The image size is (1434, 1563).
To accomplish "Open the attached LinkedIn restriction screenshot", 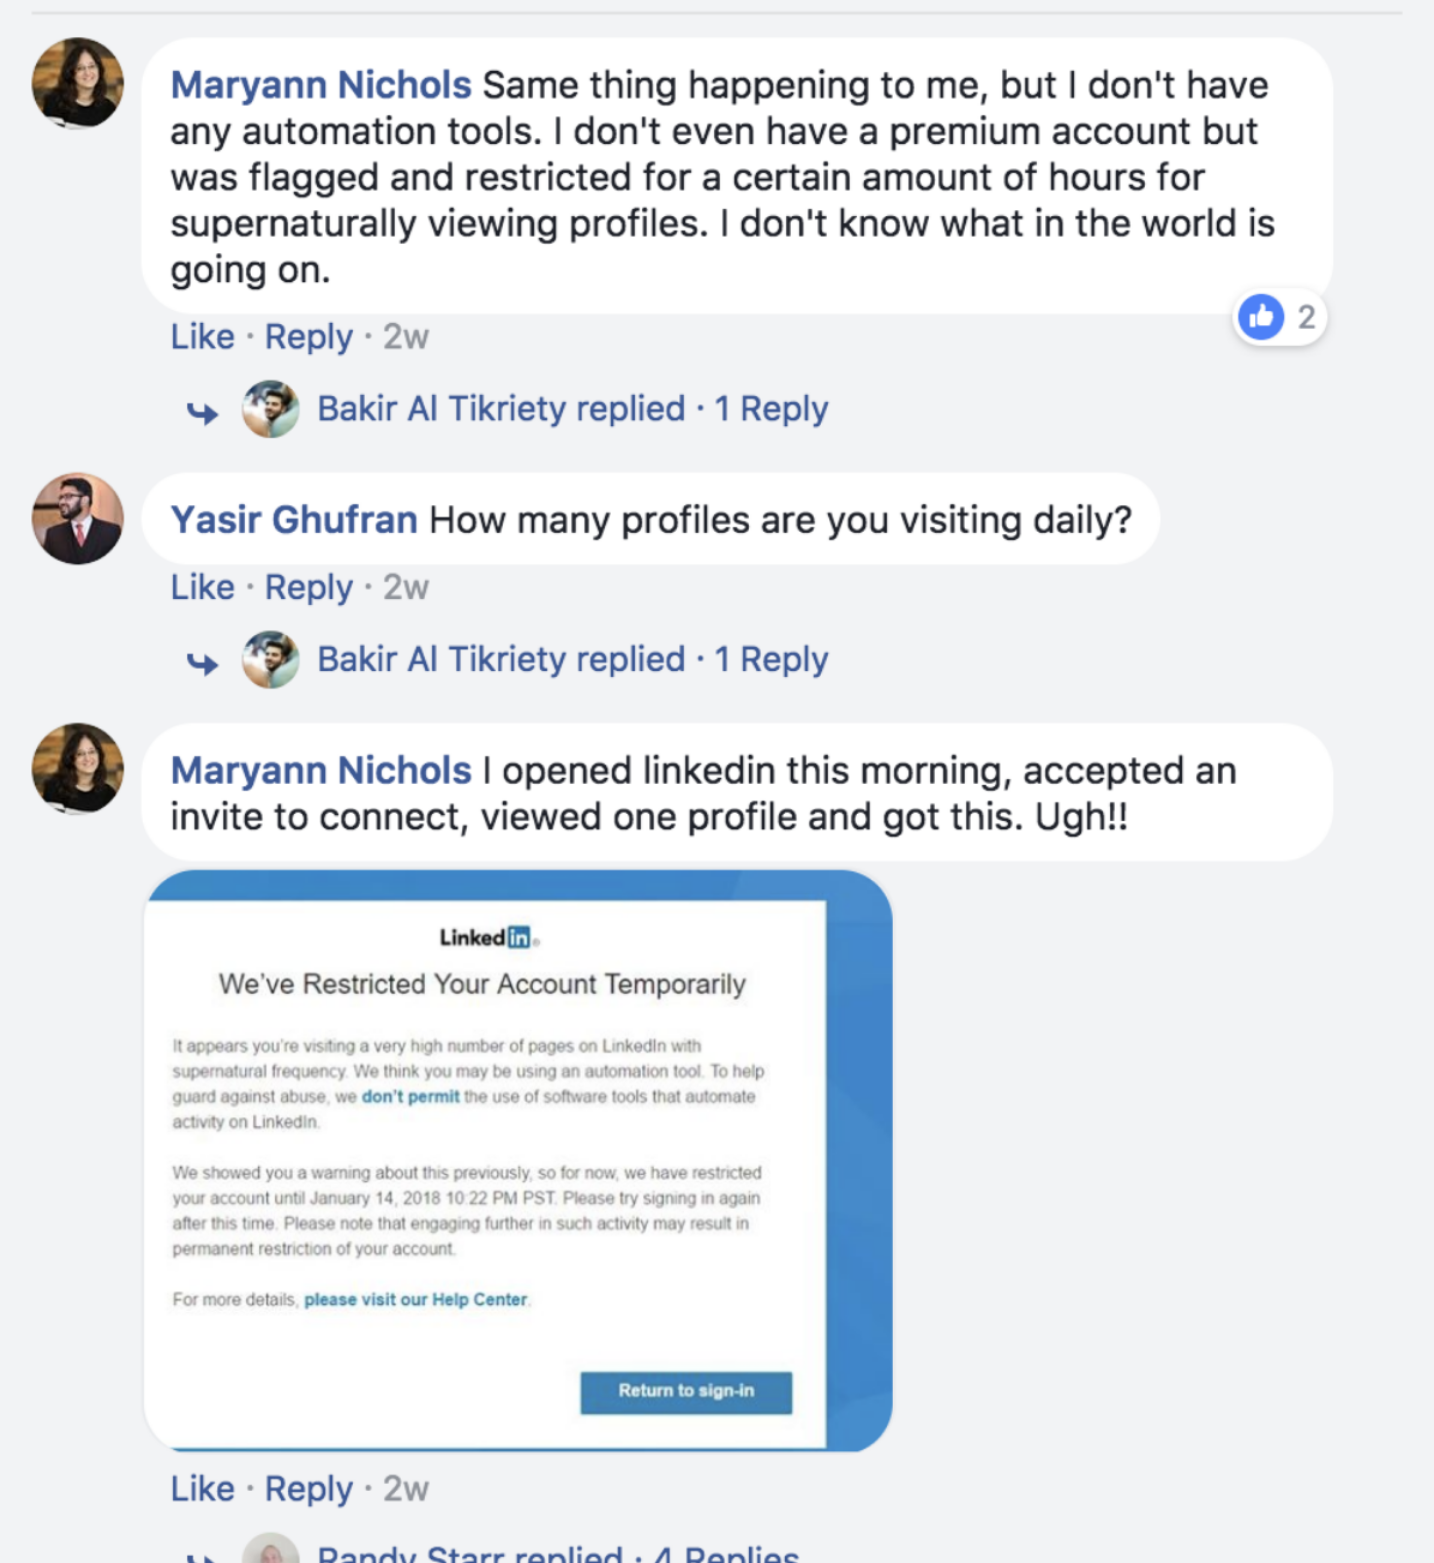I will pos(518,1160).
